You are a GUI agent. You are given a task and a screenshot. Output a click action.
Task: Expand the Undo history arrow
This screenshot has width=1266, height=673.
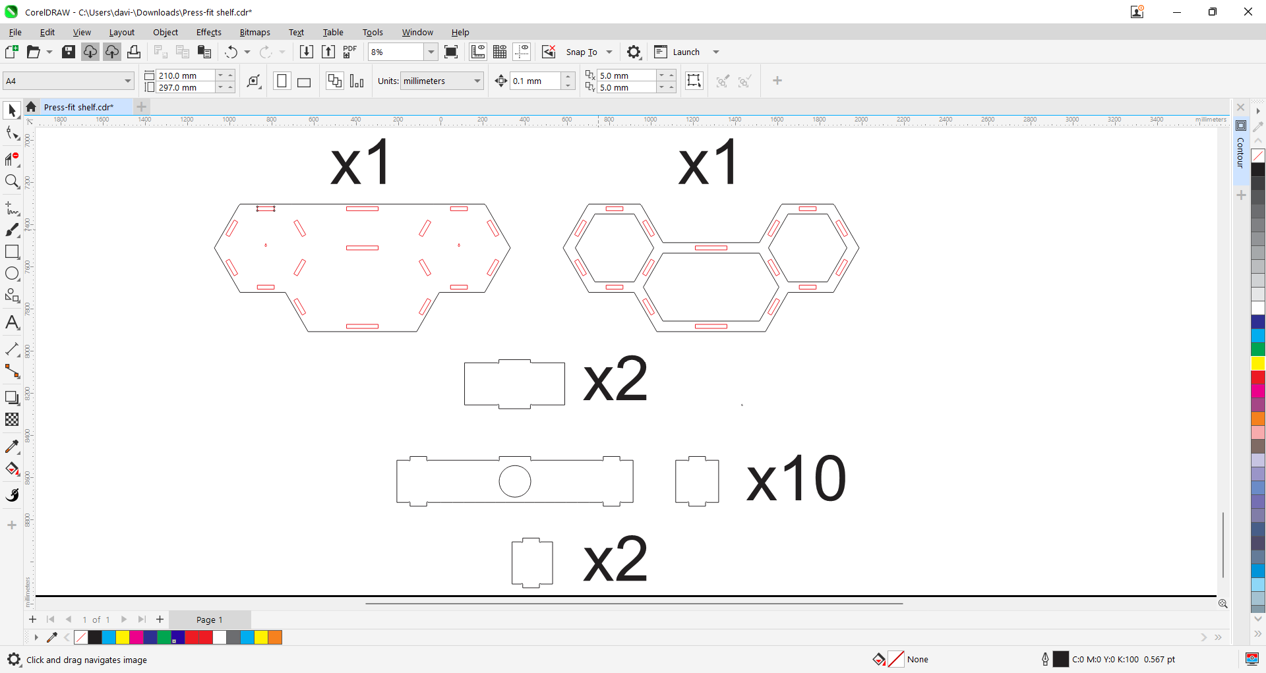(247, 52)
